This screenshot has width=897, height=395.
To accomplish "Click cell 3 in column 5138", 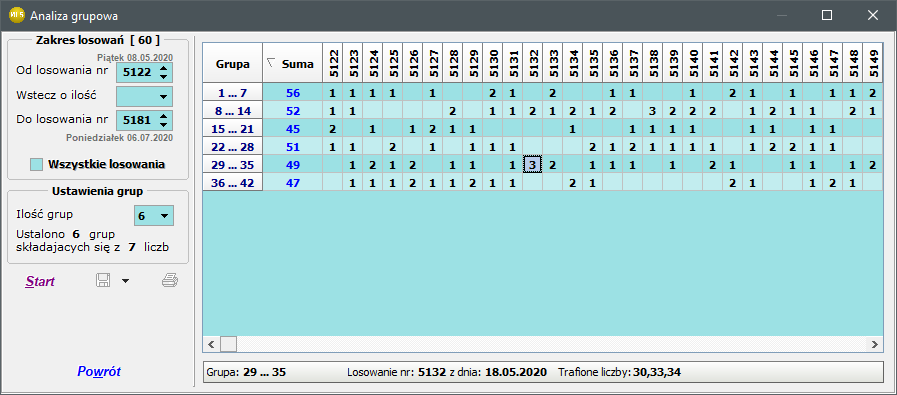I will click(653, 111).
